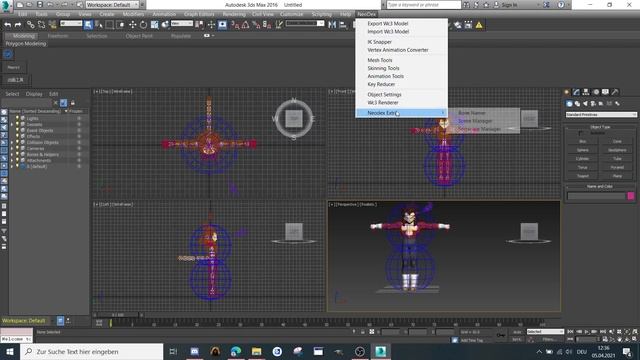Click the object name input field

coord(596,196)
